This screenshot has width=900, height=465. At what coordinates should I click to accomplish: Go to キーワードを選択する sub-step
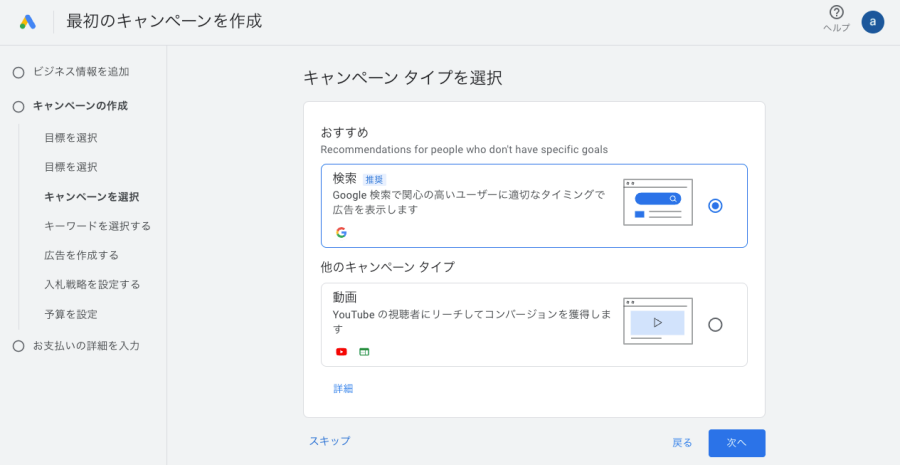tap(98, 226)
